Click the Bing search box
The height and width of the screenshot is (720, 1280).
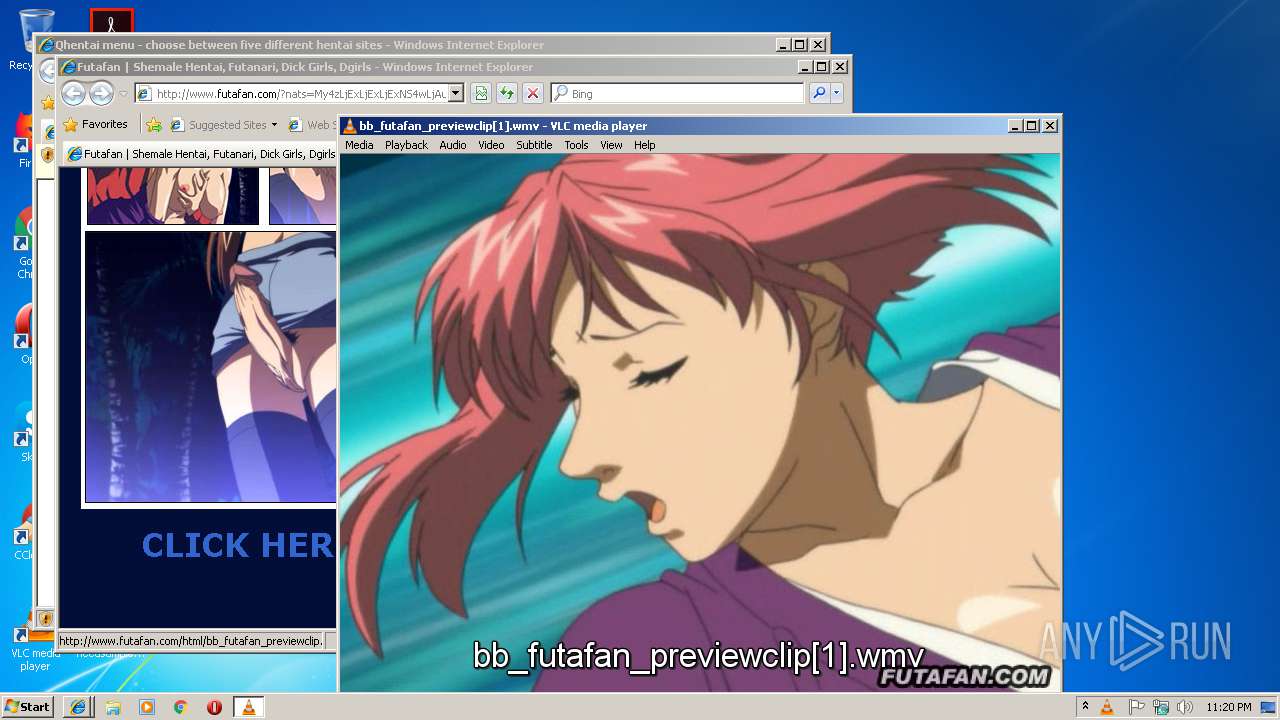click(678, 93)
